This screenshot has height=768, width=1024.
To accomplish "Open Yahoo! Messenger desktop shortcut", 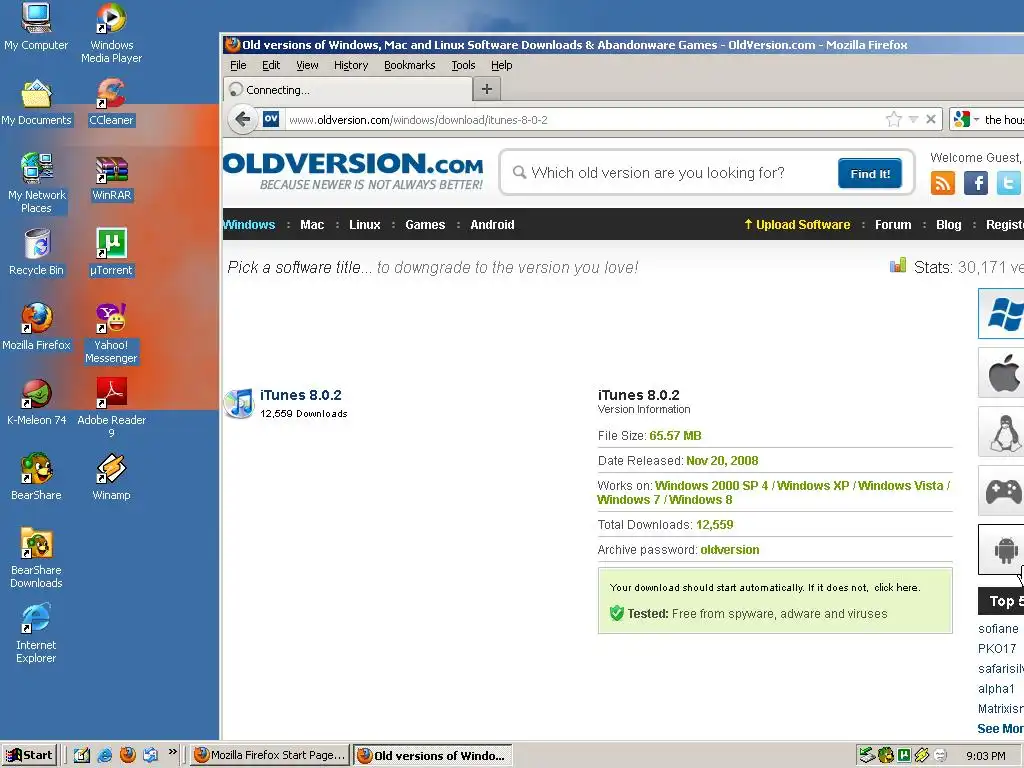I will tap(111, 334).
